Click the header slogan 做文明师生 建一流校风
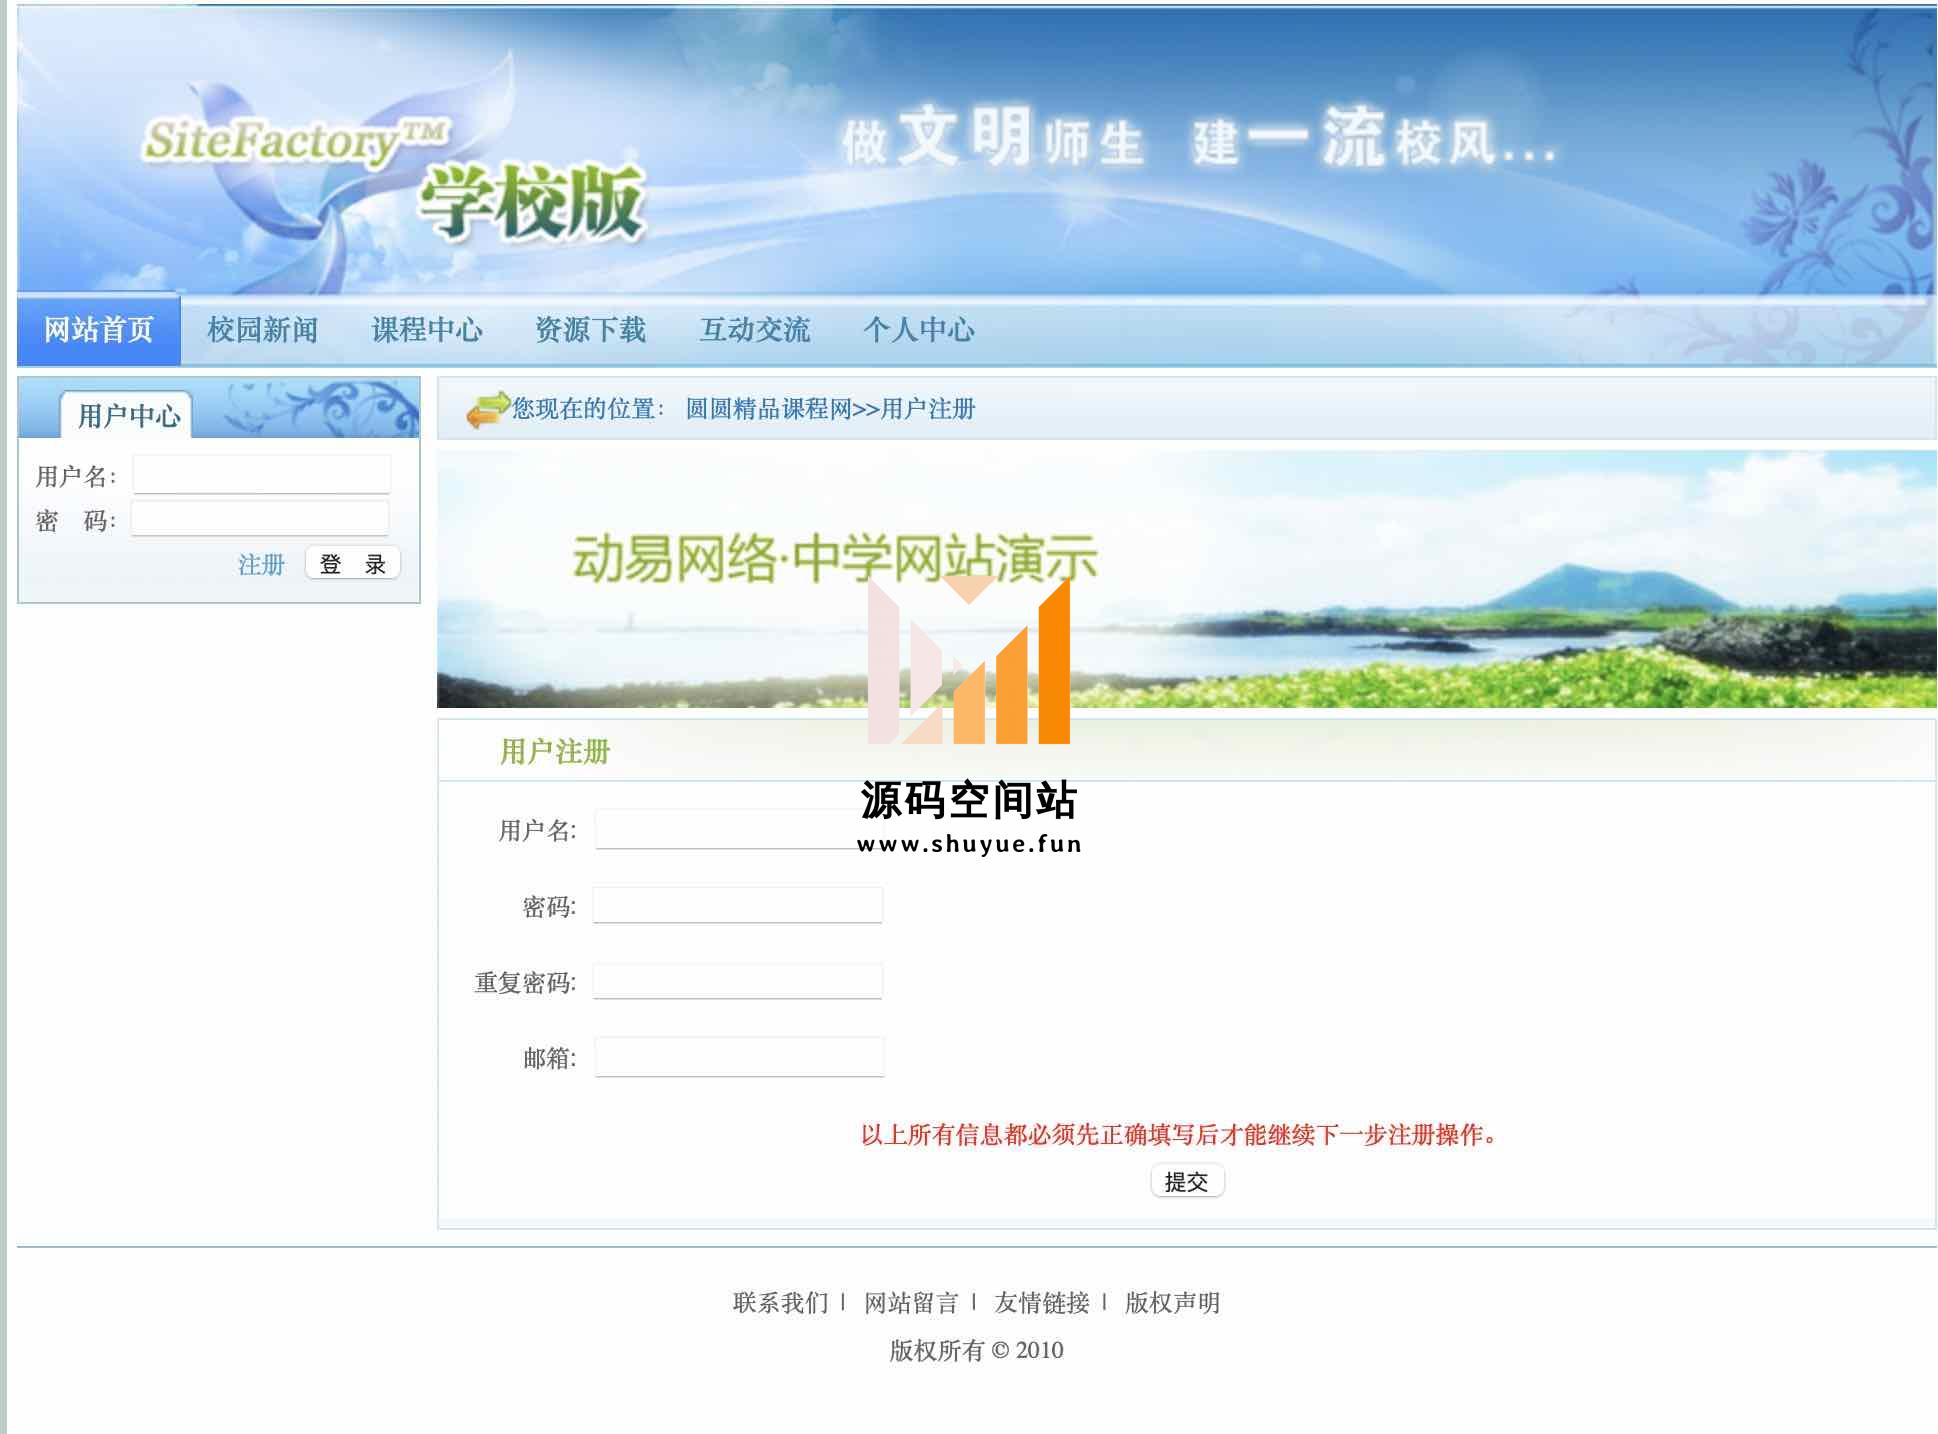This screenshot has height=1434, width=1938. click(x=1199, y=140)
